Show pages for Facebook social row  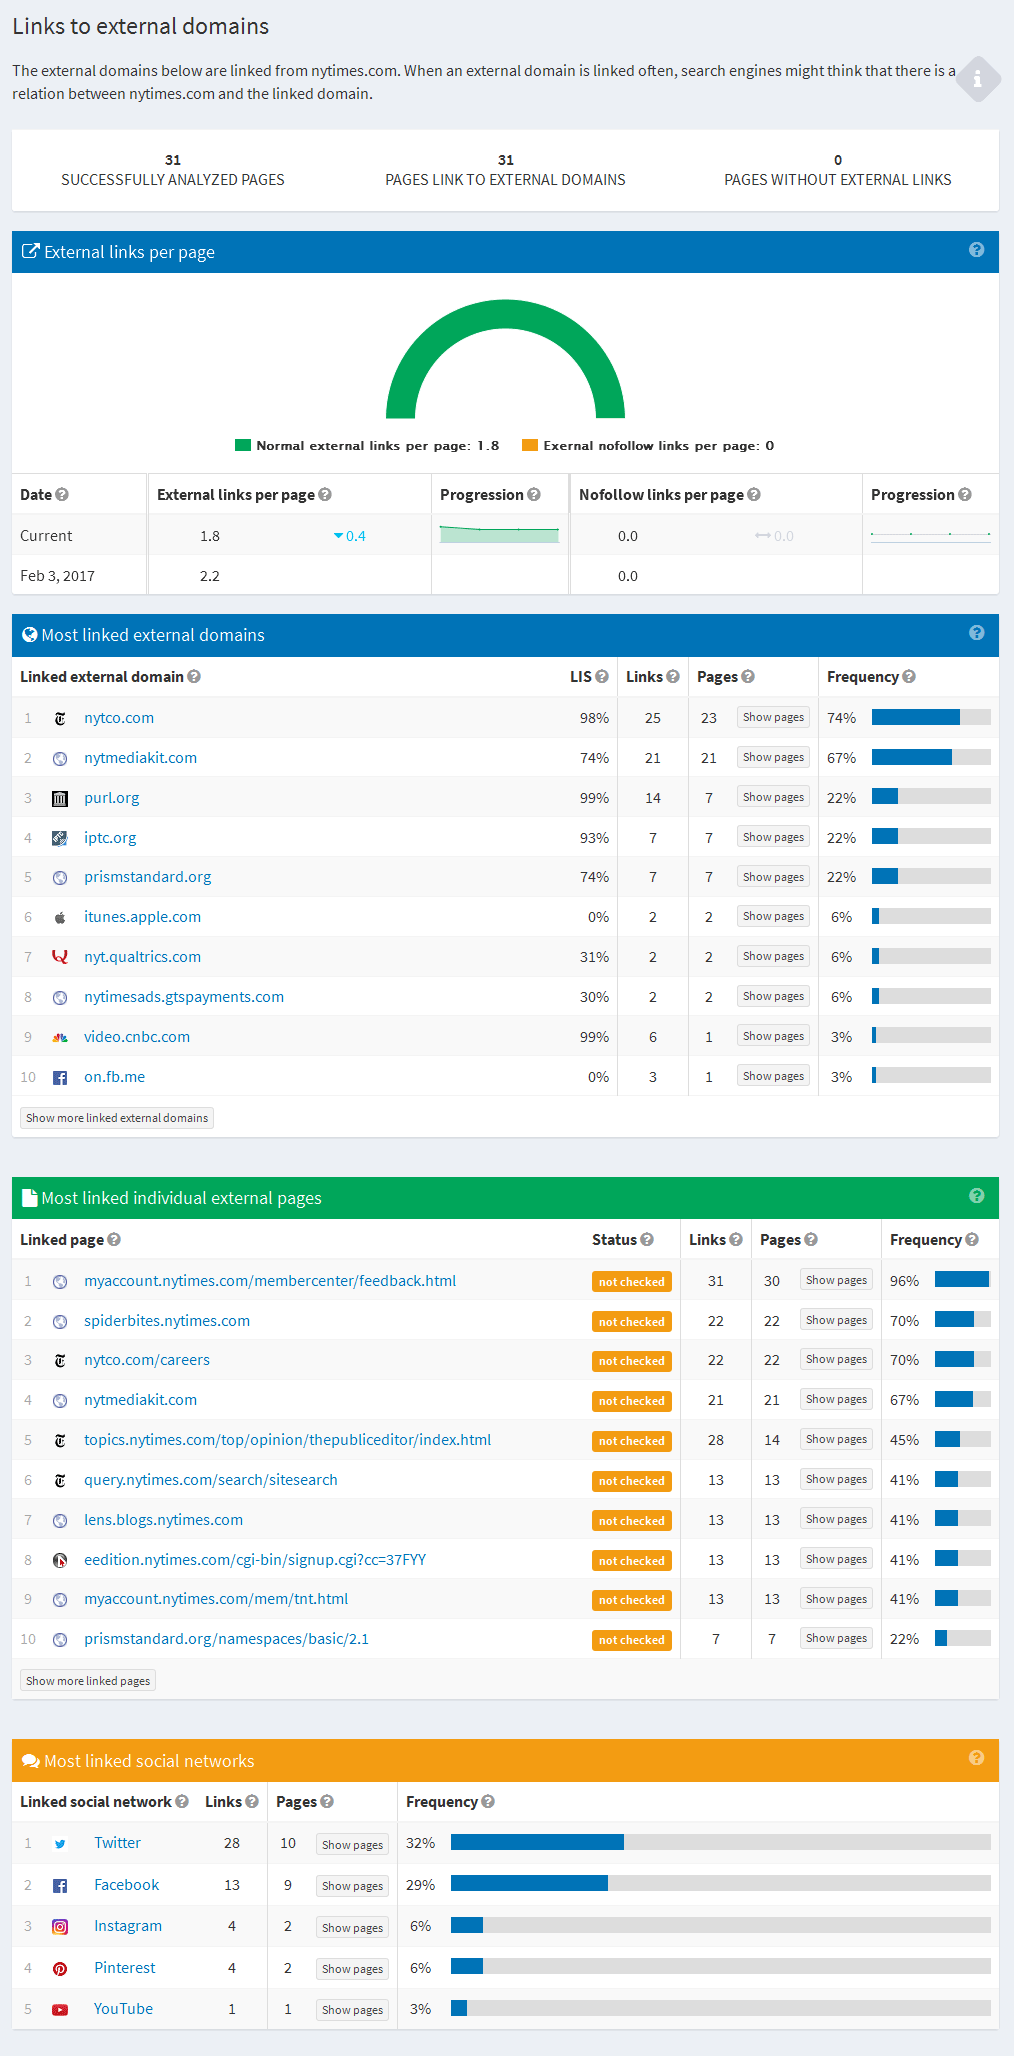coord(352,1886)
